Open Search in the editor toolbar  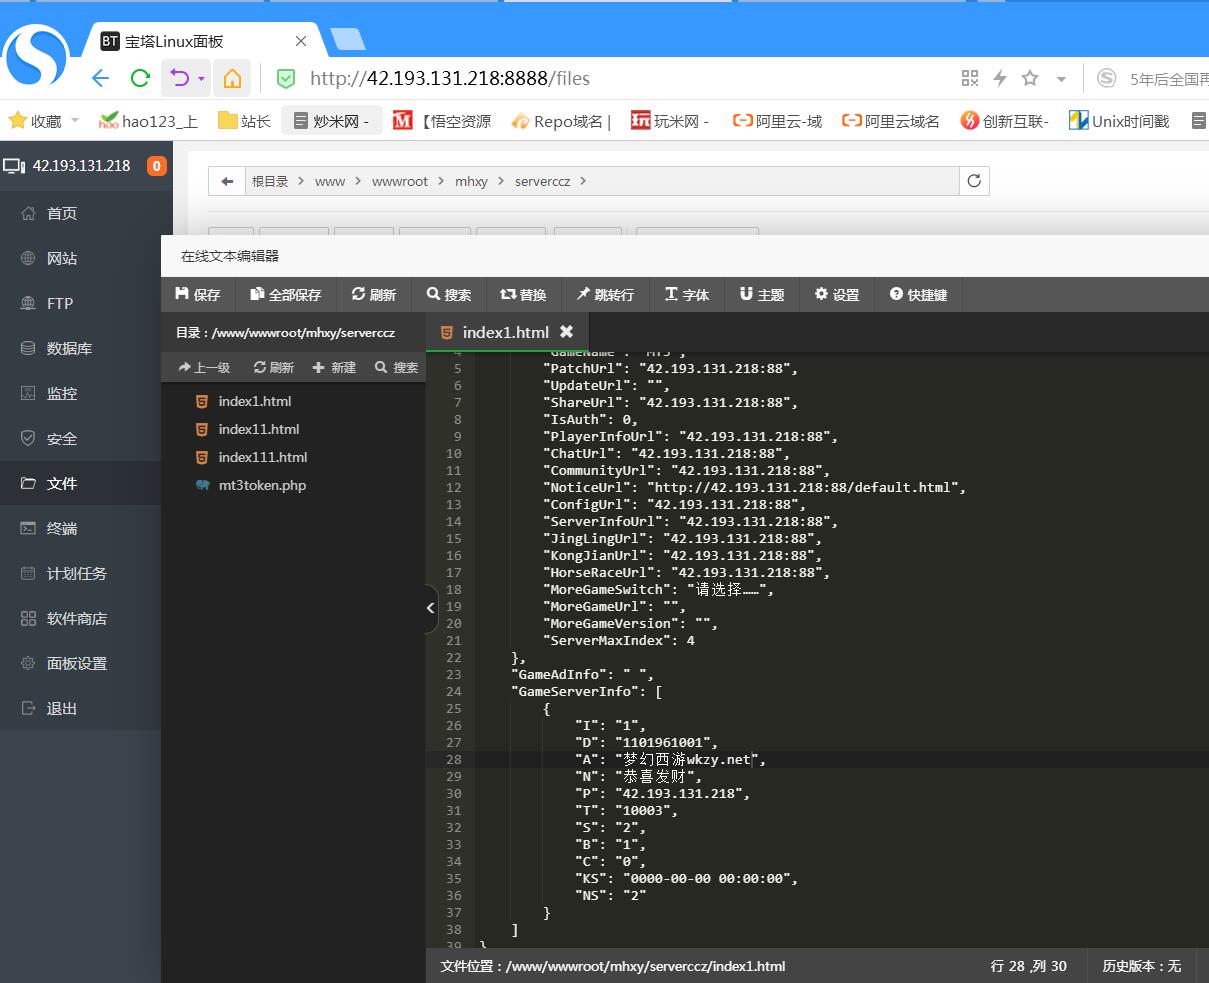pos(448,295)
